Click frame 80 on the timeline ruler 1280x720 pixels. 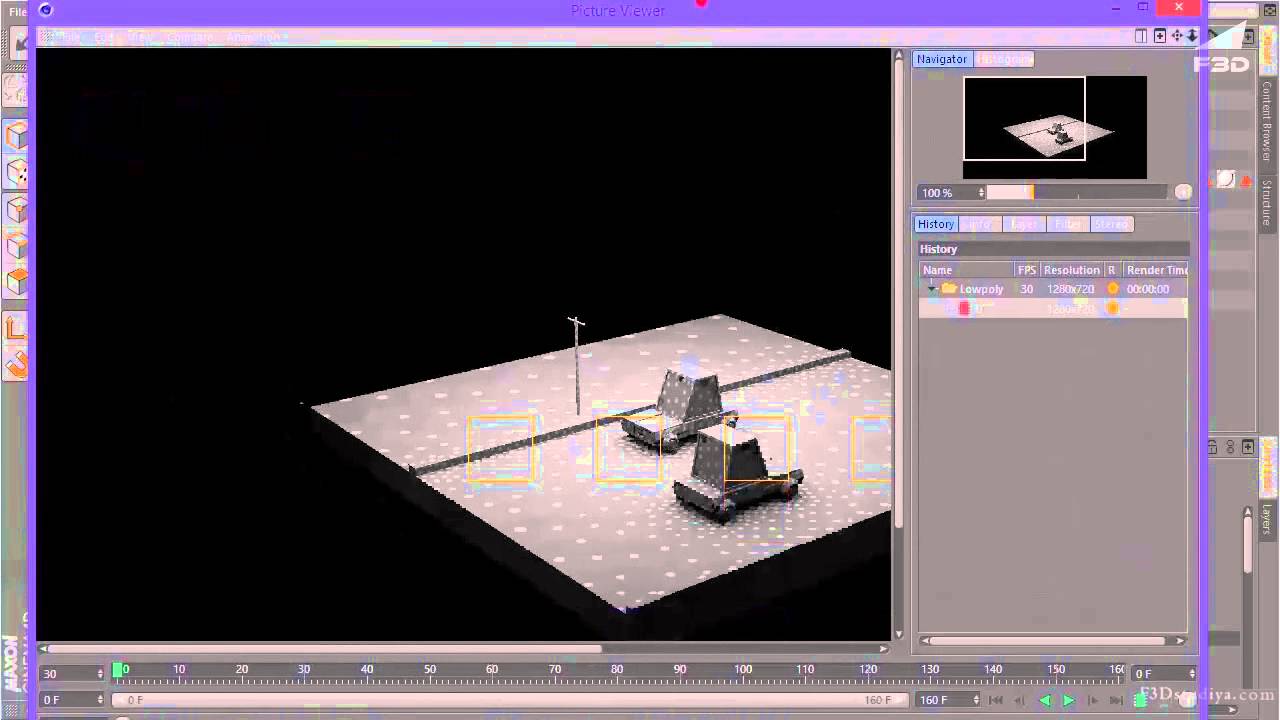click(x=617, y=670)
